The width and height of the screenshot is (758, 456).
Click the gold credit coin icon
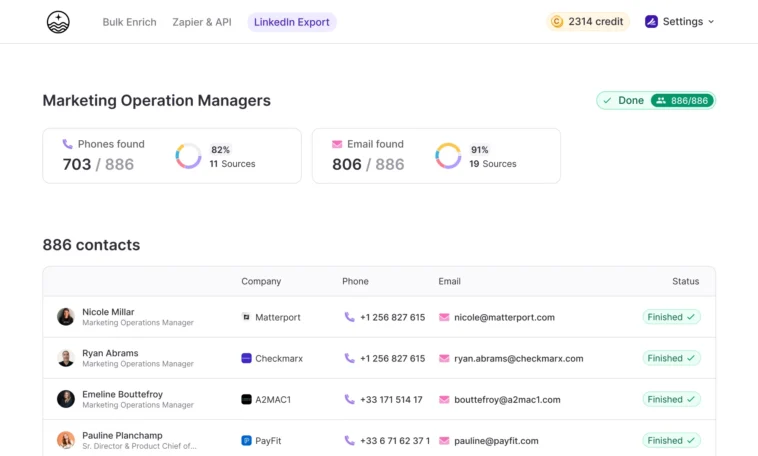557,22
